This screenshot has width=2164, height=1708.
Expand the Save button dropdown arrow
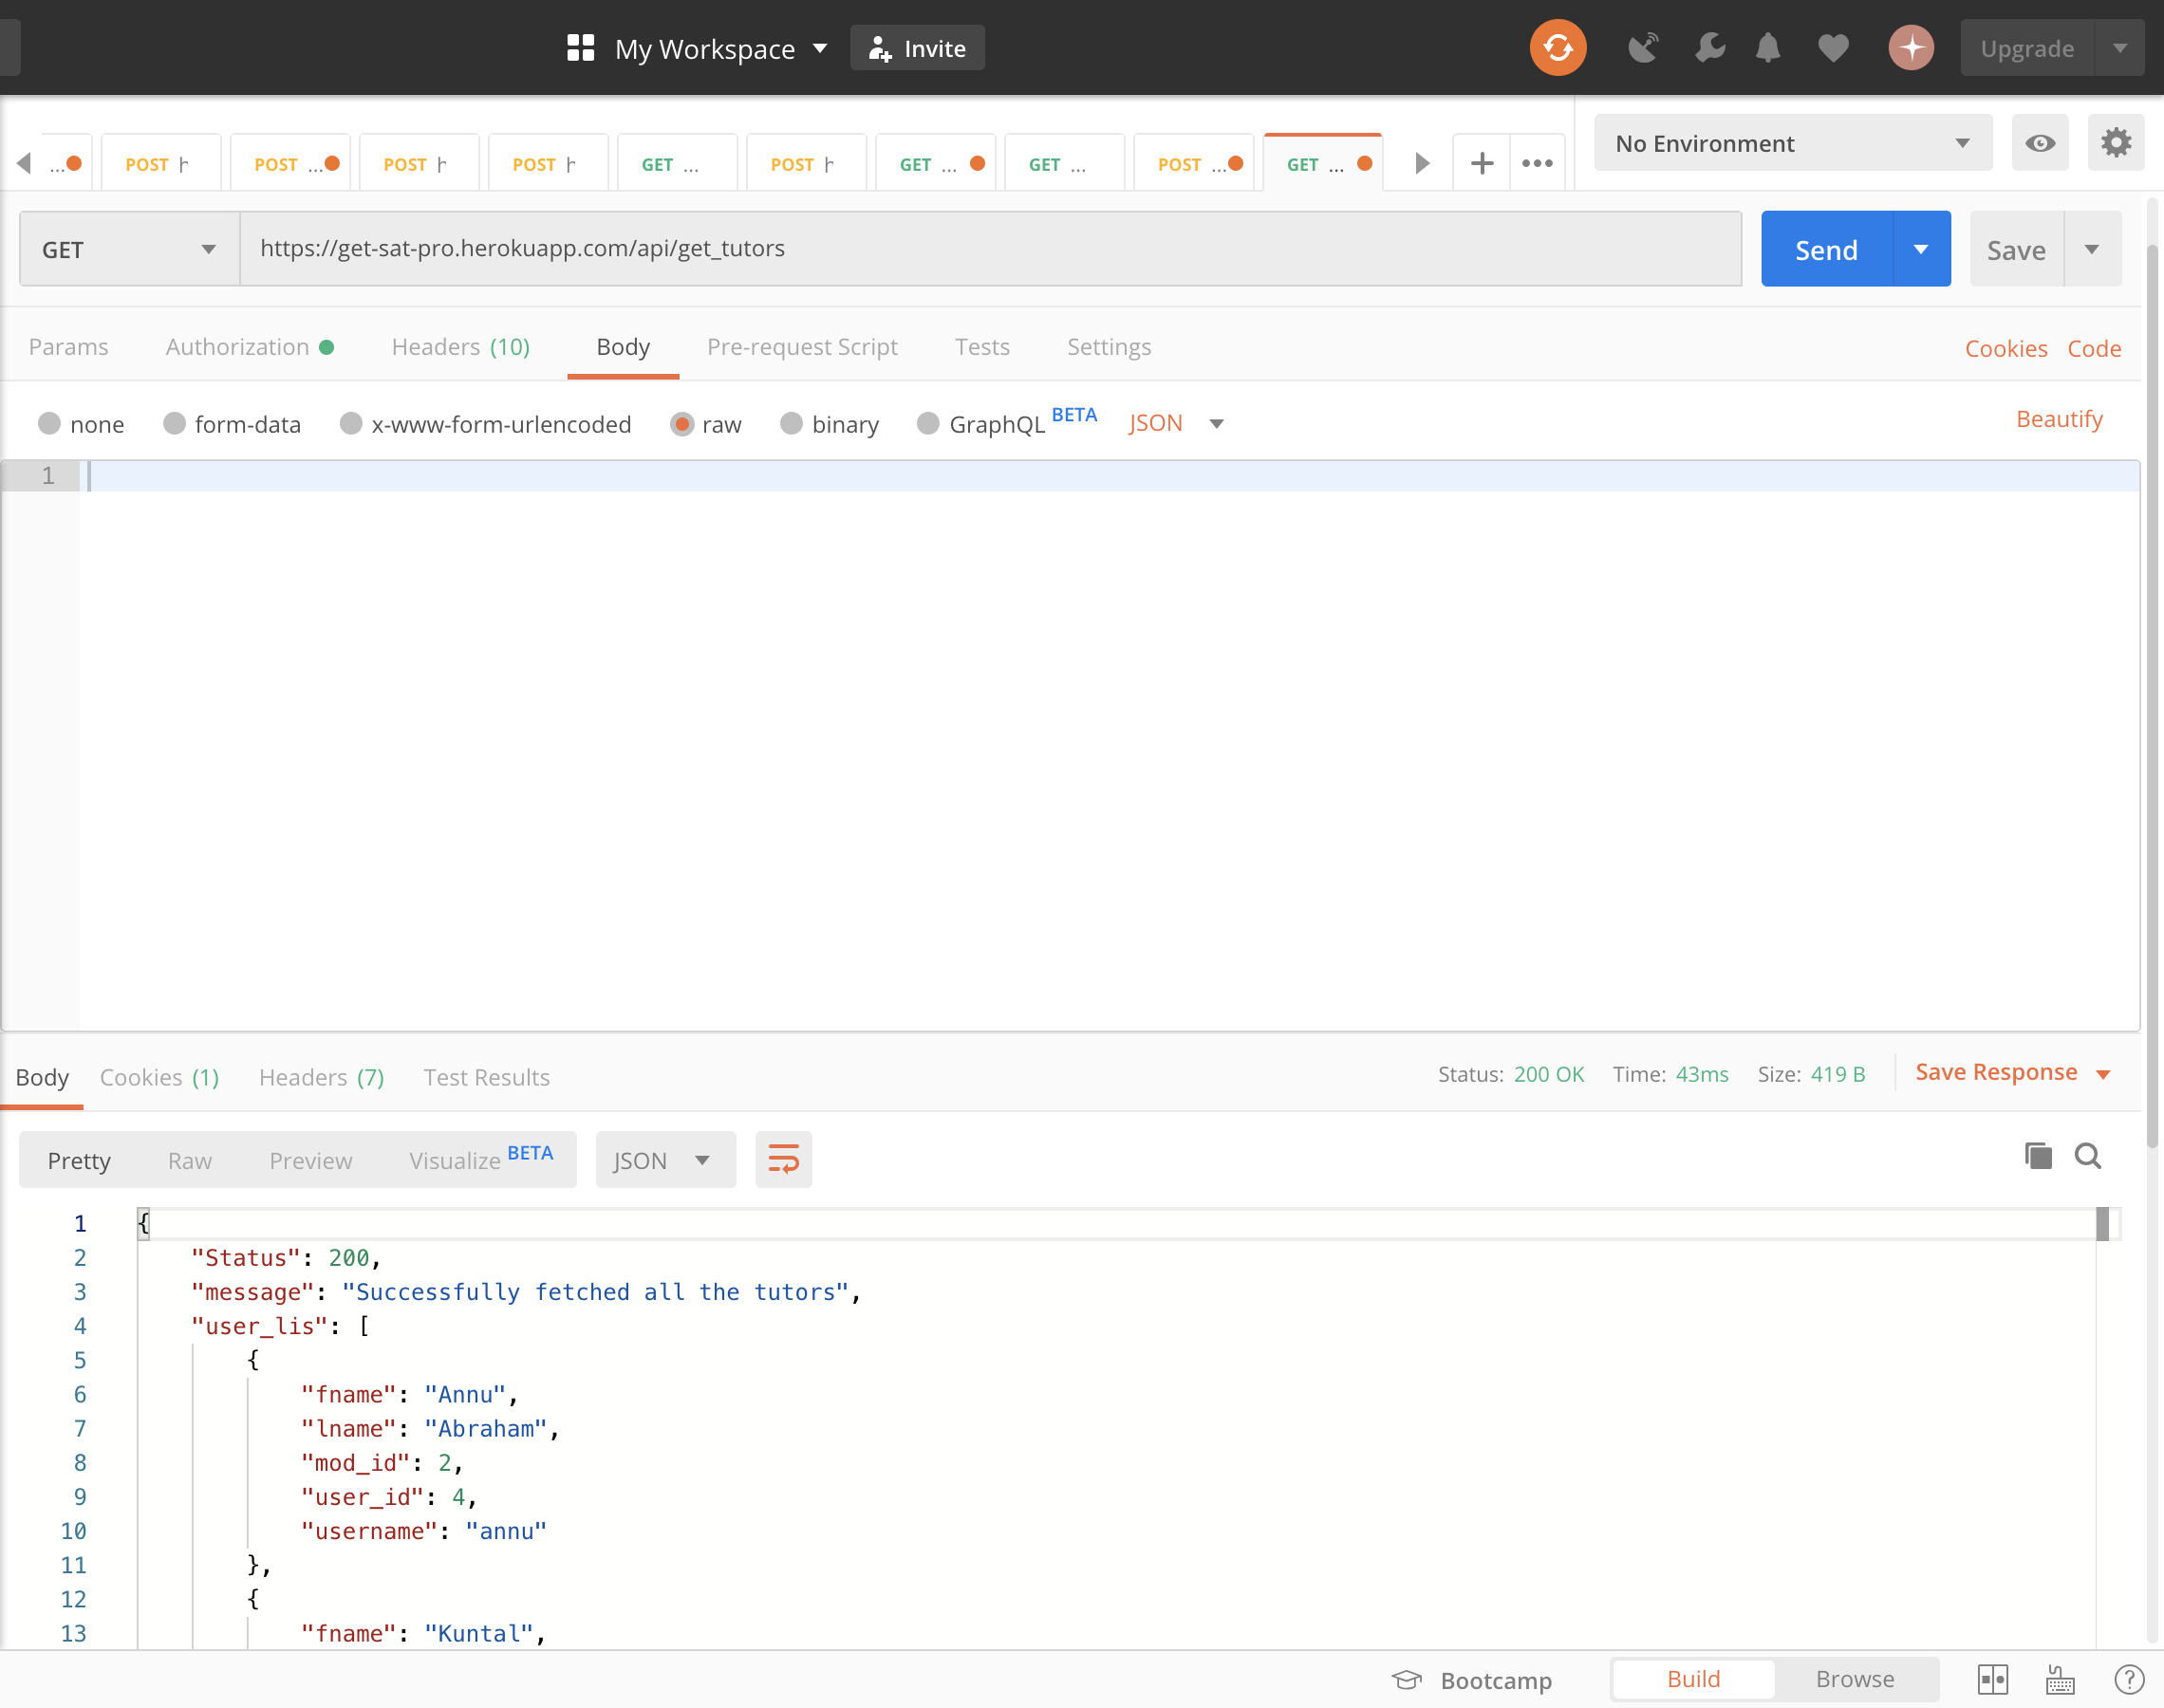[2092, 249]
